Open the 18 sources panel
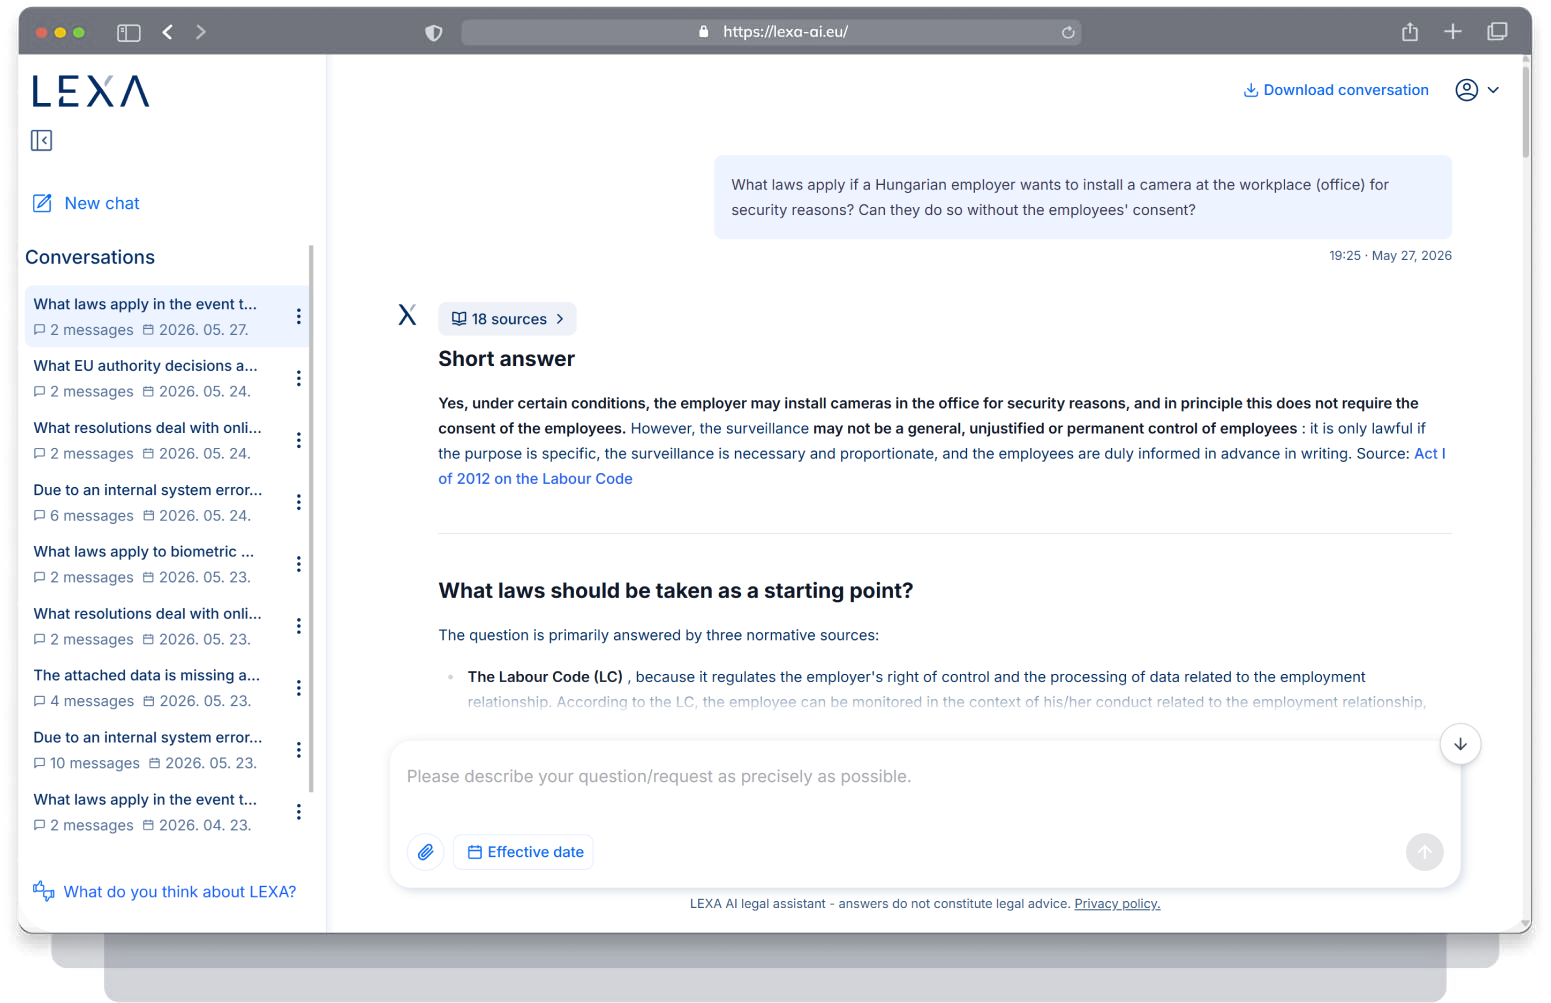Image resolution: width=1551 pixels, height=1003 pixels. [507, 319]
